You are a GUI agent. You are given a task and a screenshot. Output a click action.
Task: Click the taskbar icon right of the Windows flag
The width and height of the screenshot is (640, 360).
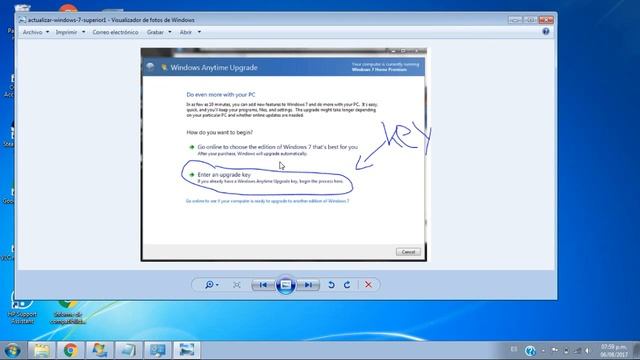pos(129,350)
